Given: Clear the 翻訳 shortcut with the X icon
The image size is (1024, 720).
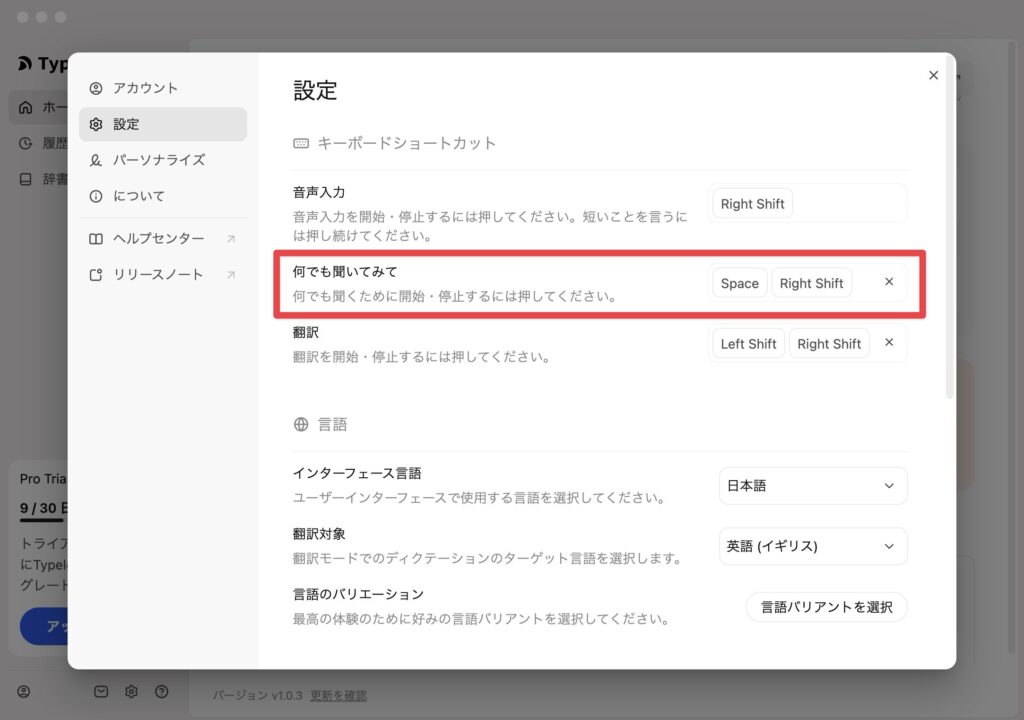Looking at the screenshot, I should (889, 342).
